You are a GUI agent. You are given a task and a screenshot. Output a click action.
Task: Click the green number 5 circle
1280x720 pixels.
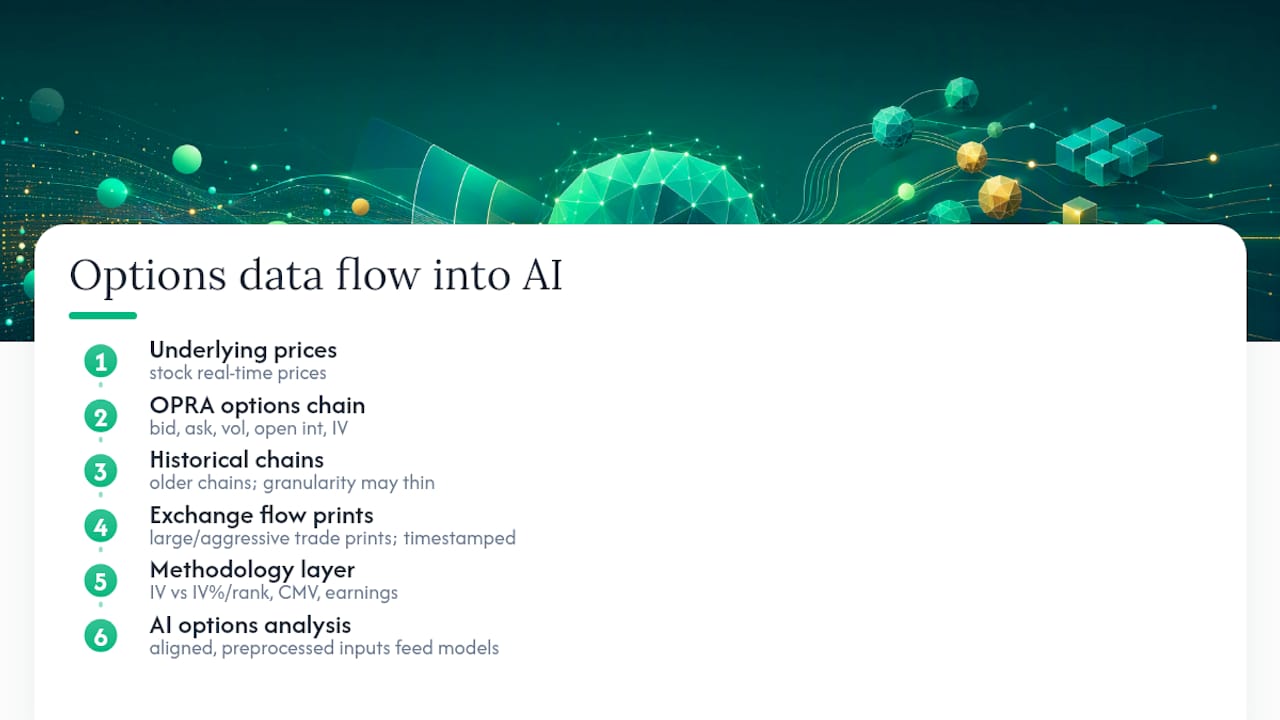[x=100, y=581]
